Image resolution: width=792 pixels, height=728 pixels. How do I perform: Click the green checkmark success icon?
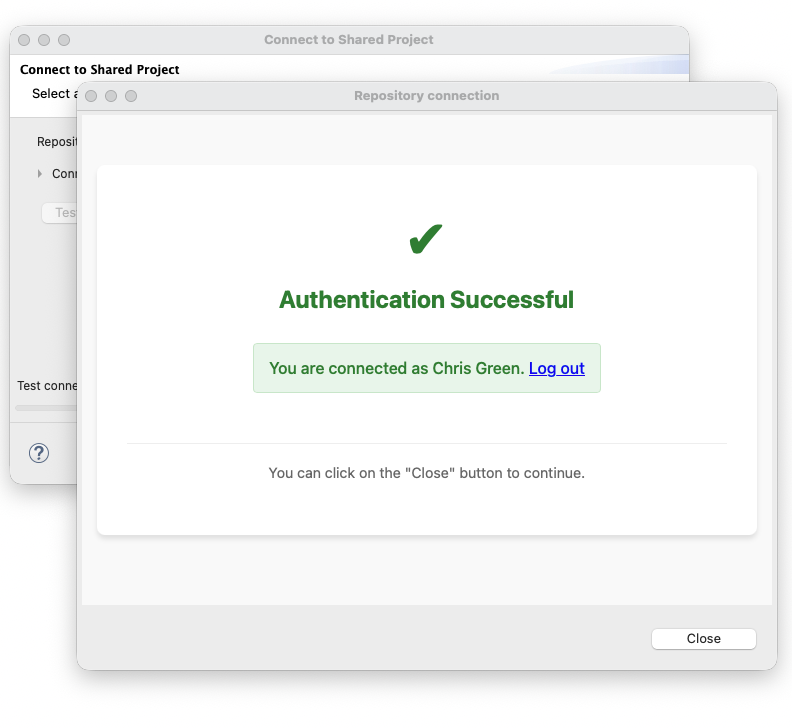(426, 241)
